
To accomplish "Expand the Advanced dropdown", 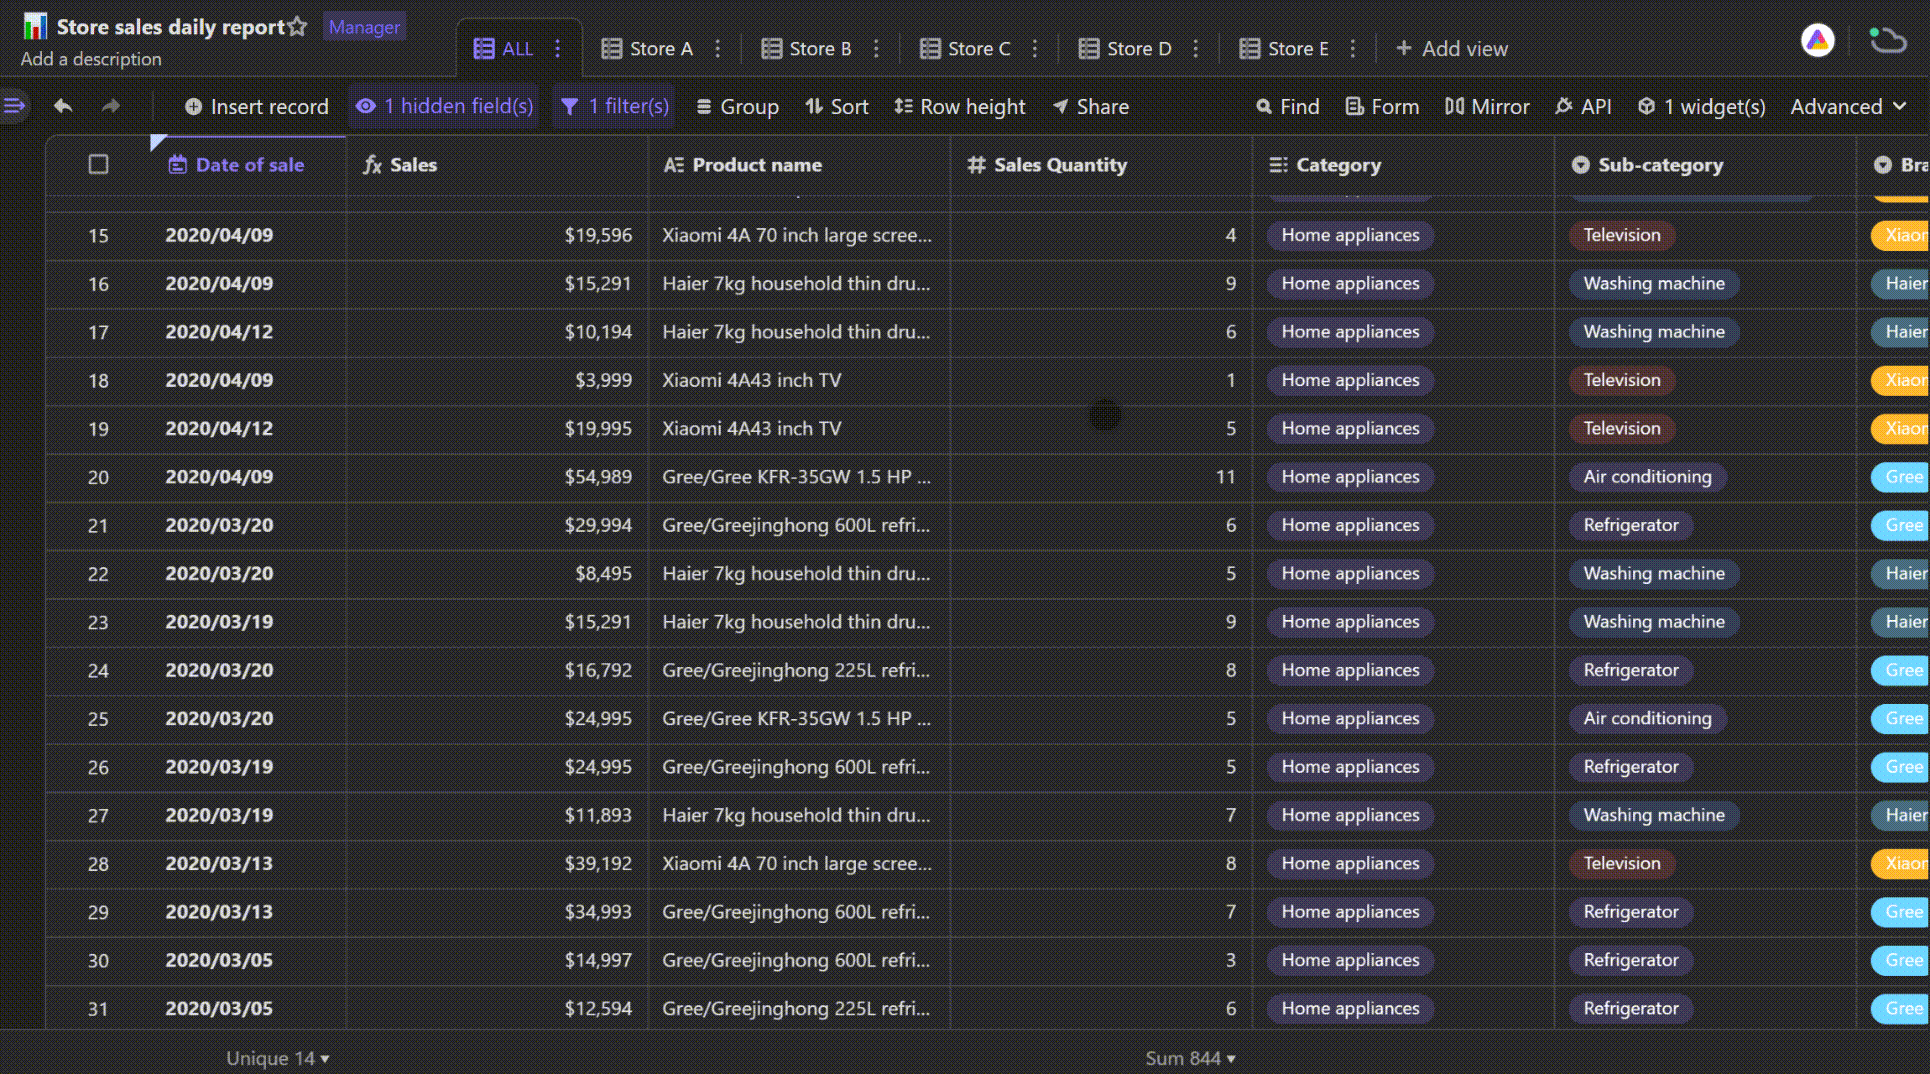I will tap(1848, 106).
